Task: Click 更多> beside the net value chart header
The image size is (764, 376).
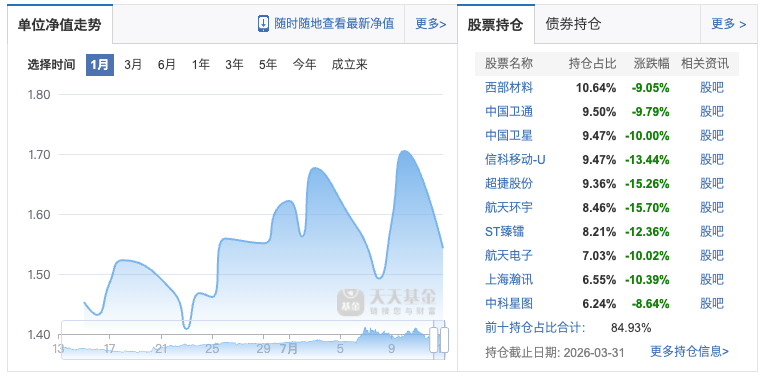Action: [x=431, y=24]
